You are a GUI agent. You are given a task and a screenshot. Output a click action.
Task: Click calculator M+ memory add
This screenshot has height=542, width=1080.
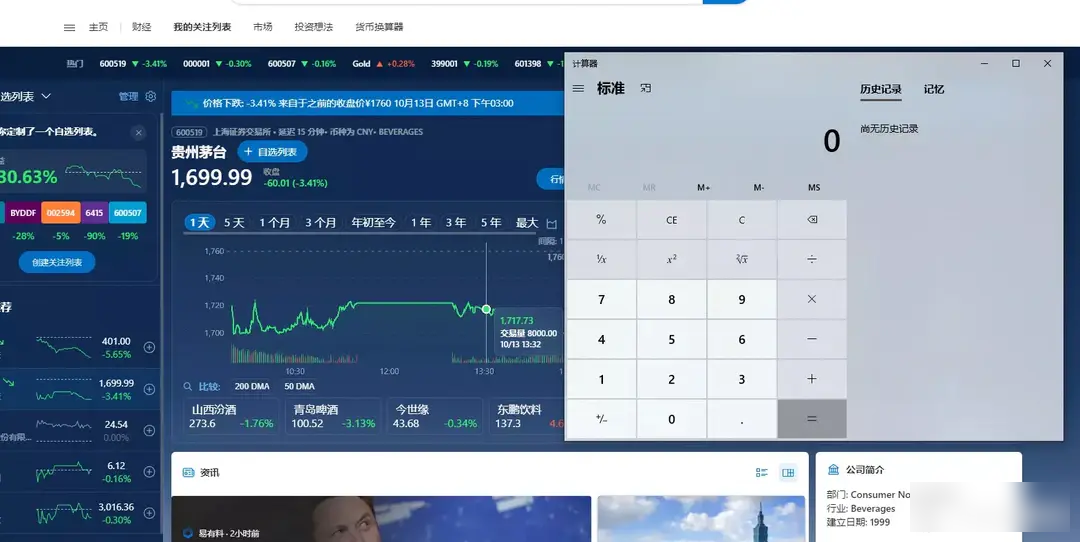coord(703,187)
